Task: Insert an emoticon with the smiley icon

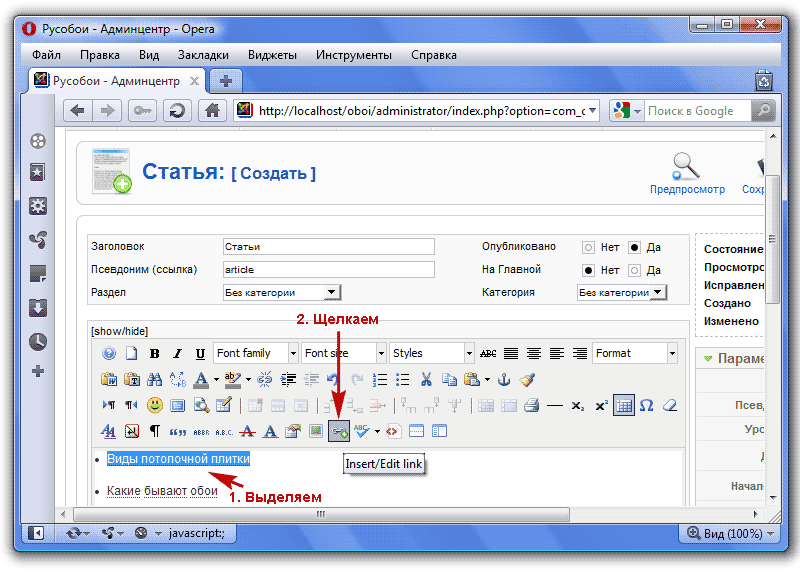Action: (x=155, y=406)
